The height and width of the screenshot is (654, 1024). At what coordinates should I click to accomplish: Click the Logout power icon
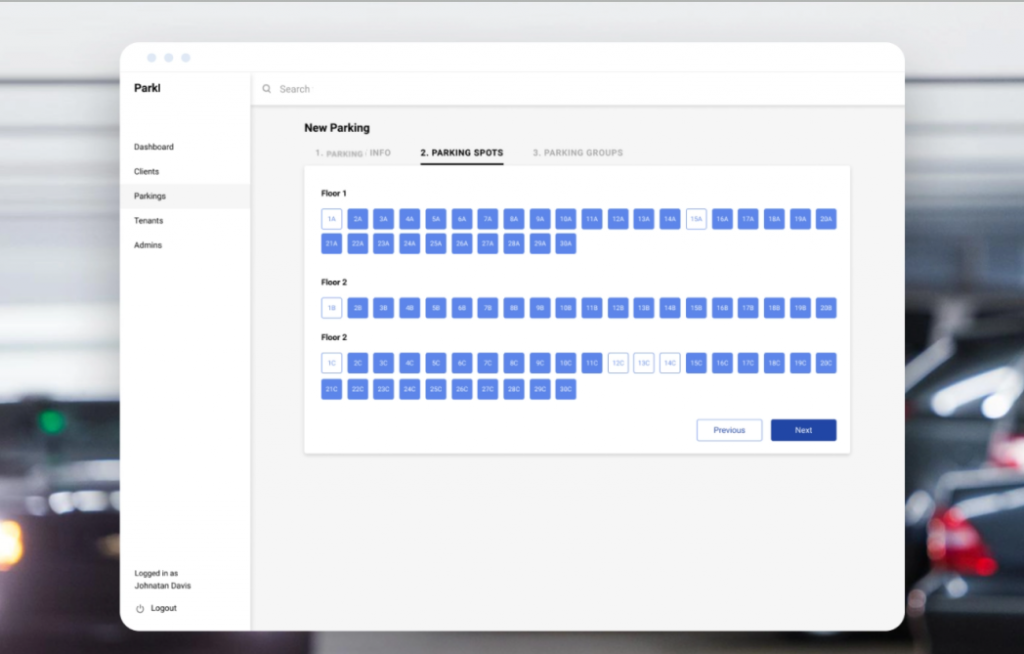140,608
